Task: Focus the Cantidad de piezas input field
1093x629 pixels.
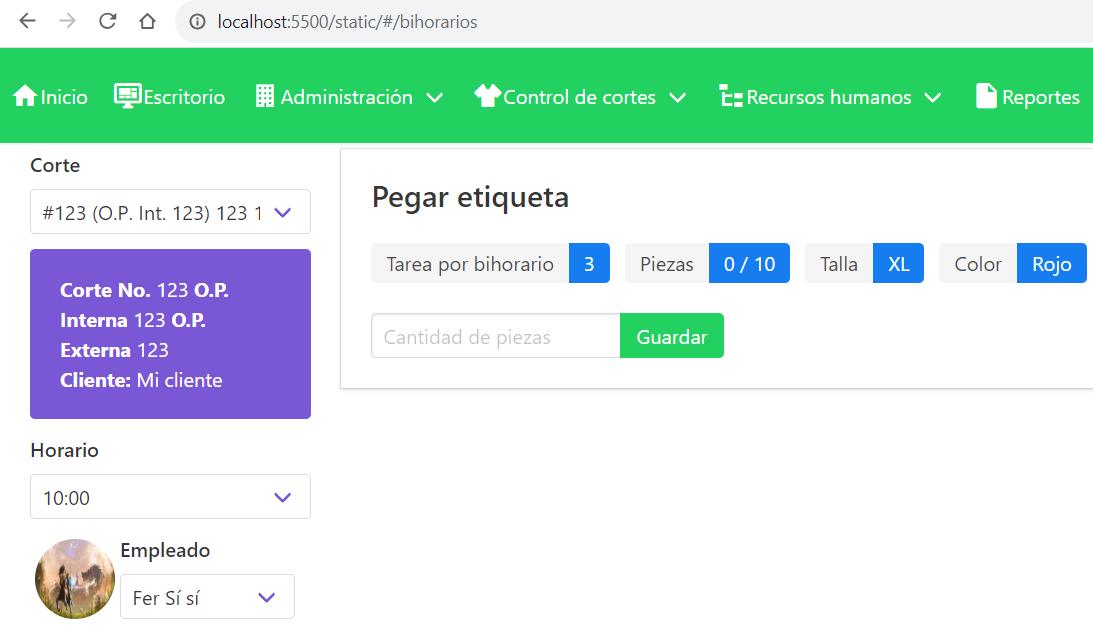Action: pos(495,336)
